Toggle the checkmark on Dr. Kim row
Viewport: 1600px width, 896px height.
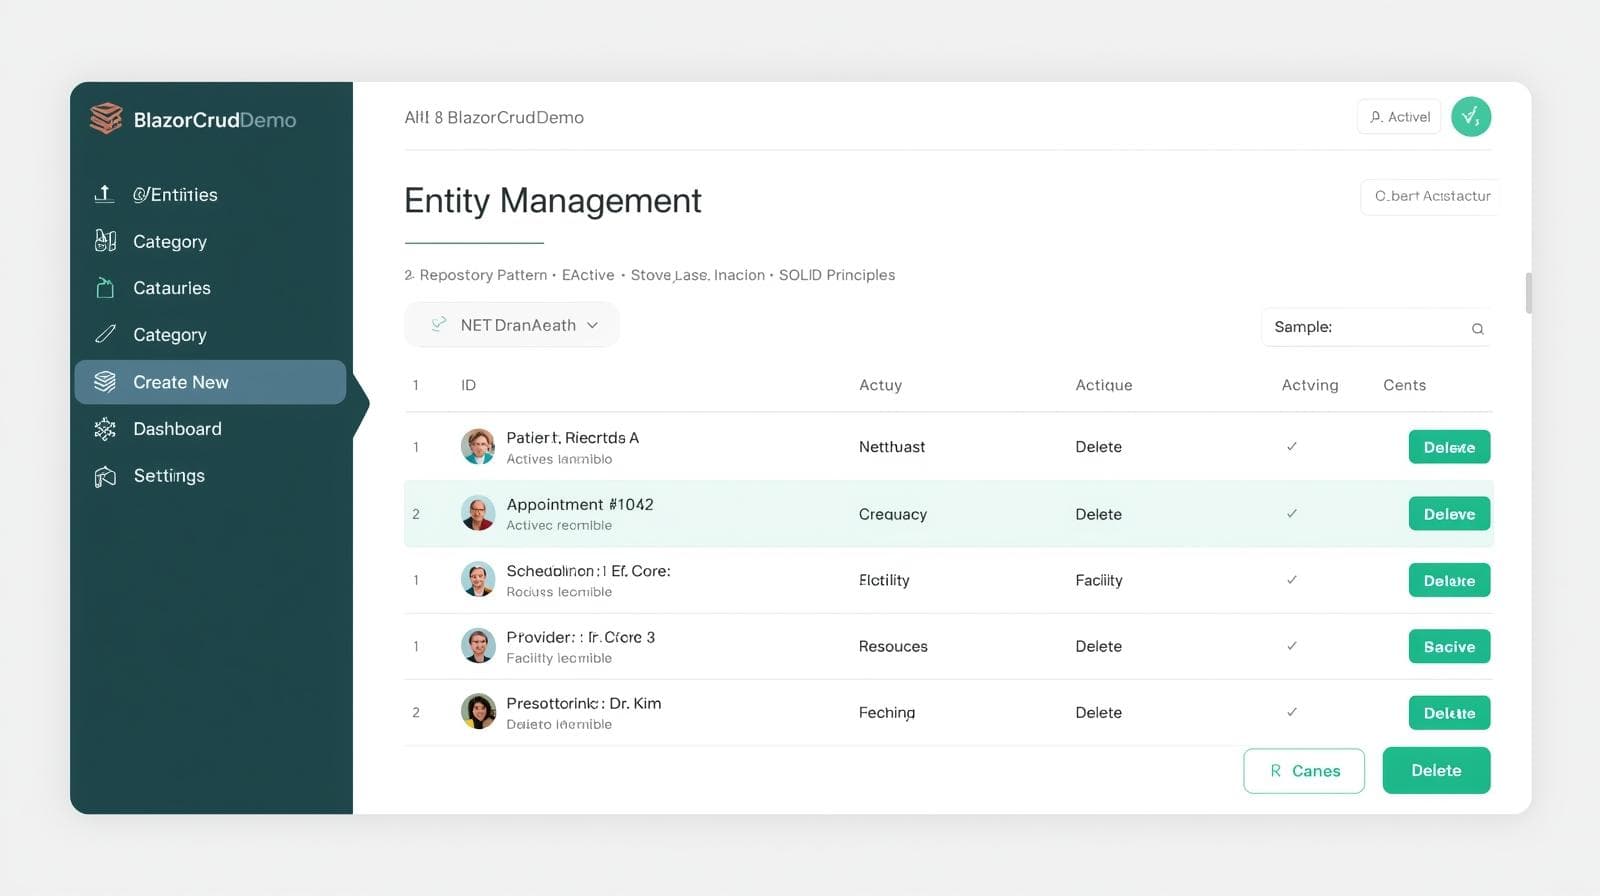click(x=1291, y=712)
